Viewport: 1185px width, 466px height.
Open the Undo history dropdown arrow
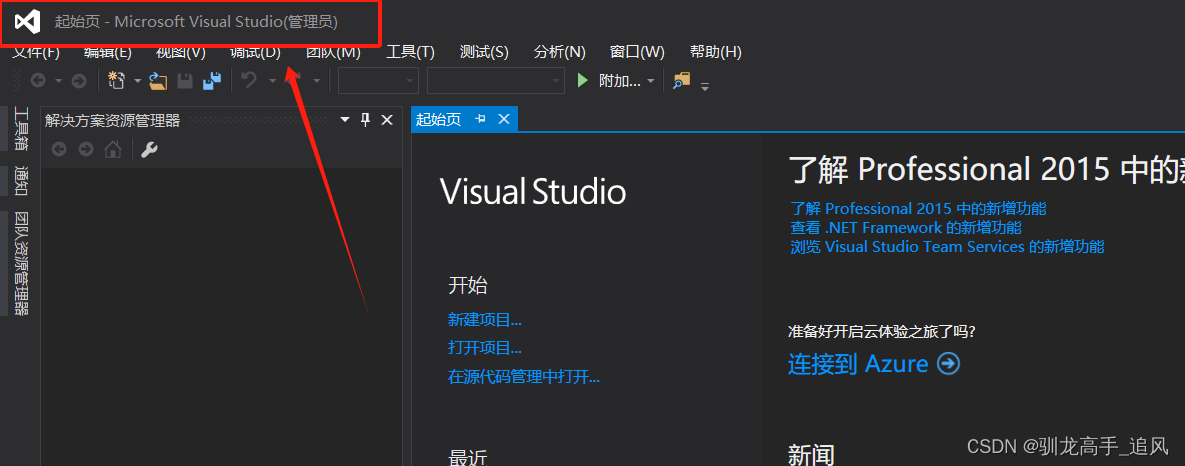point(273,81)
